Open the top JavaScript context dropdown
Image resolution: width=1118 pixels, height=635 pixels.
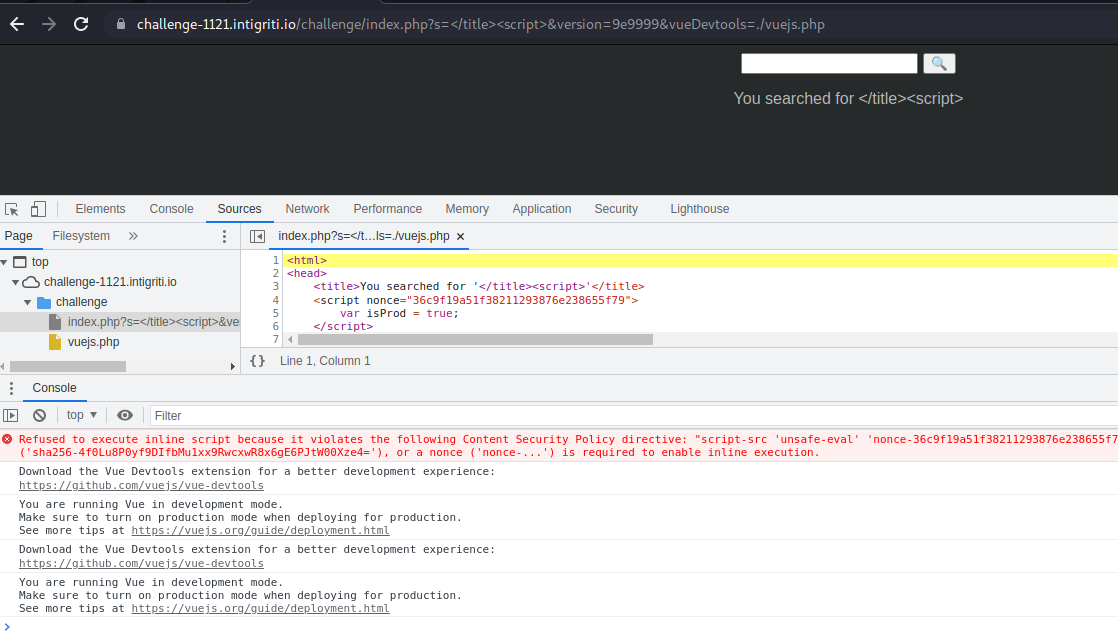(81, 415)
